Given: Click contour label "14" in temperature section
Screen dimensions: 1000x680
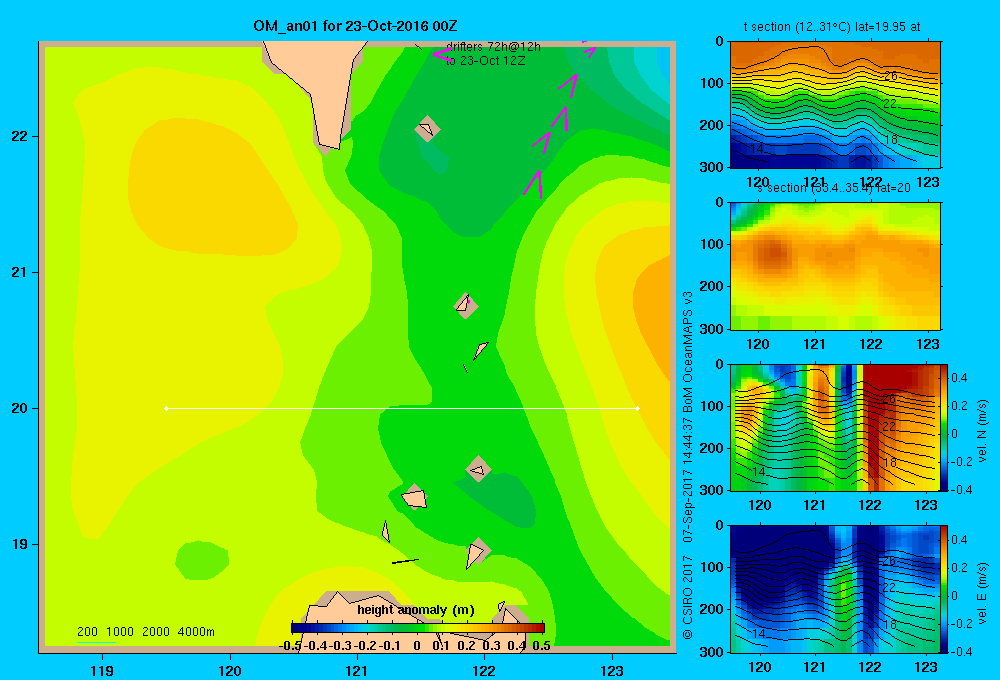Looking at the screenshot, I should [x=756, y=149].
